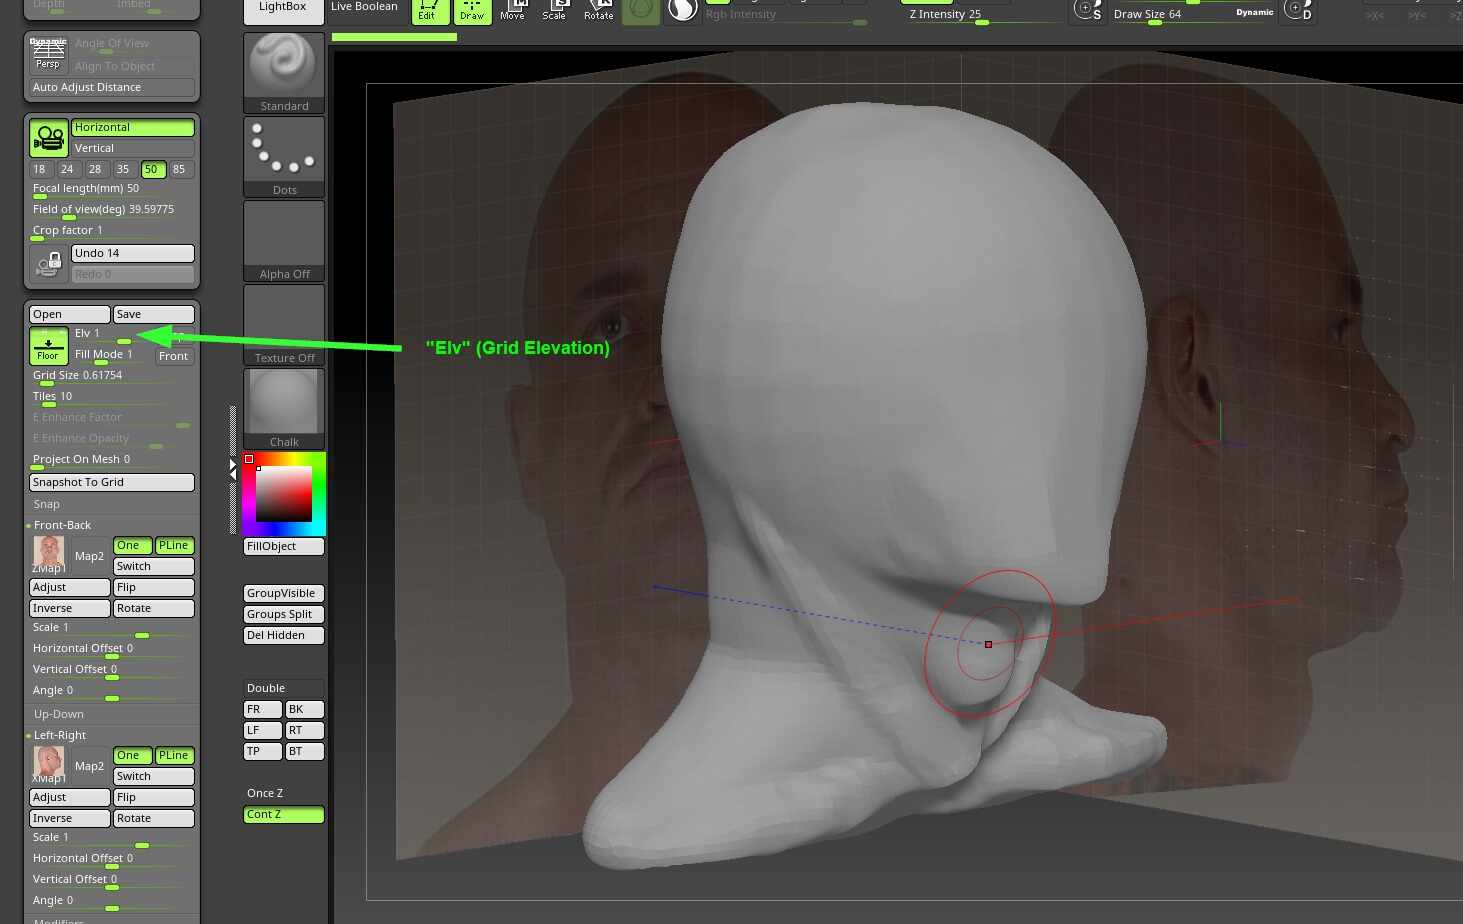1463x924 pixels.
Task: Toggle One in the Front-Back section
Action: tap(132, 545)
